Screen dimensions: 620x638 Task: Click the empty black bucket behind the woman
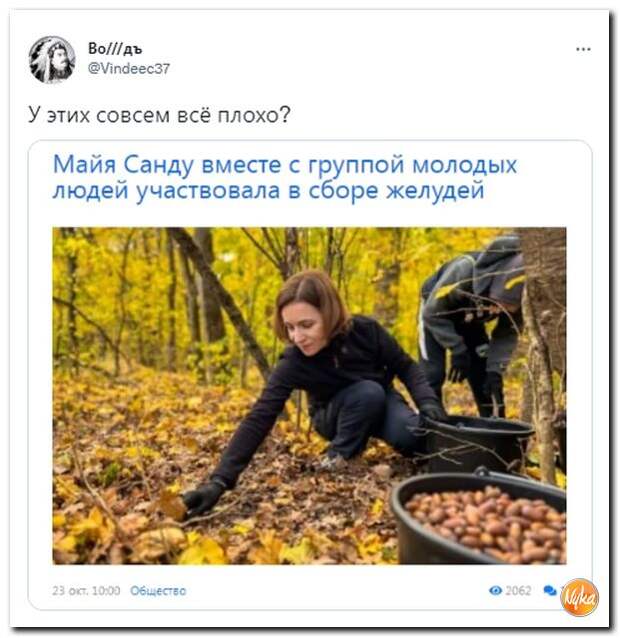coord(477,444)
